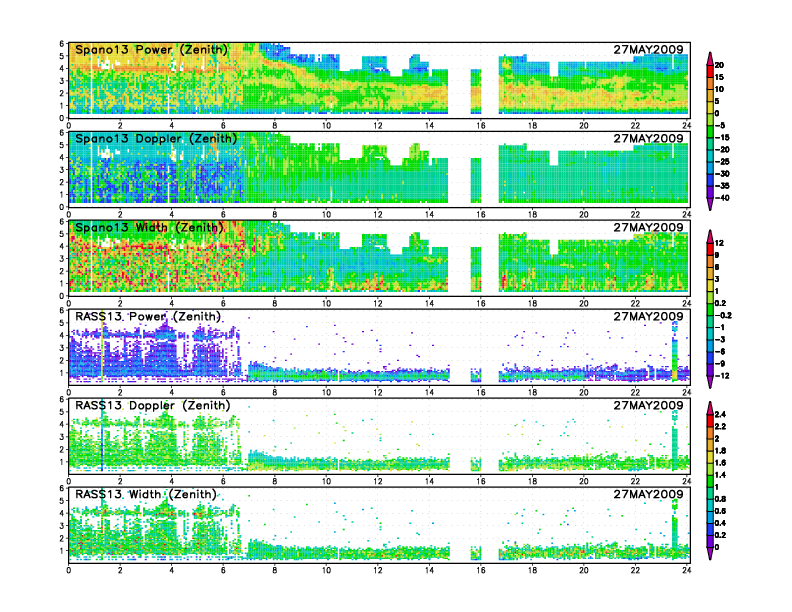The image size is (792, 612).
Task: Click the '1.8' label on the bottom colorbar
Action: (x=720, y=450)
